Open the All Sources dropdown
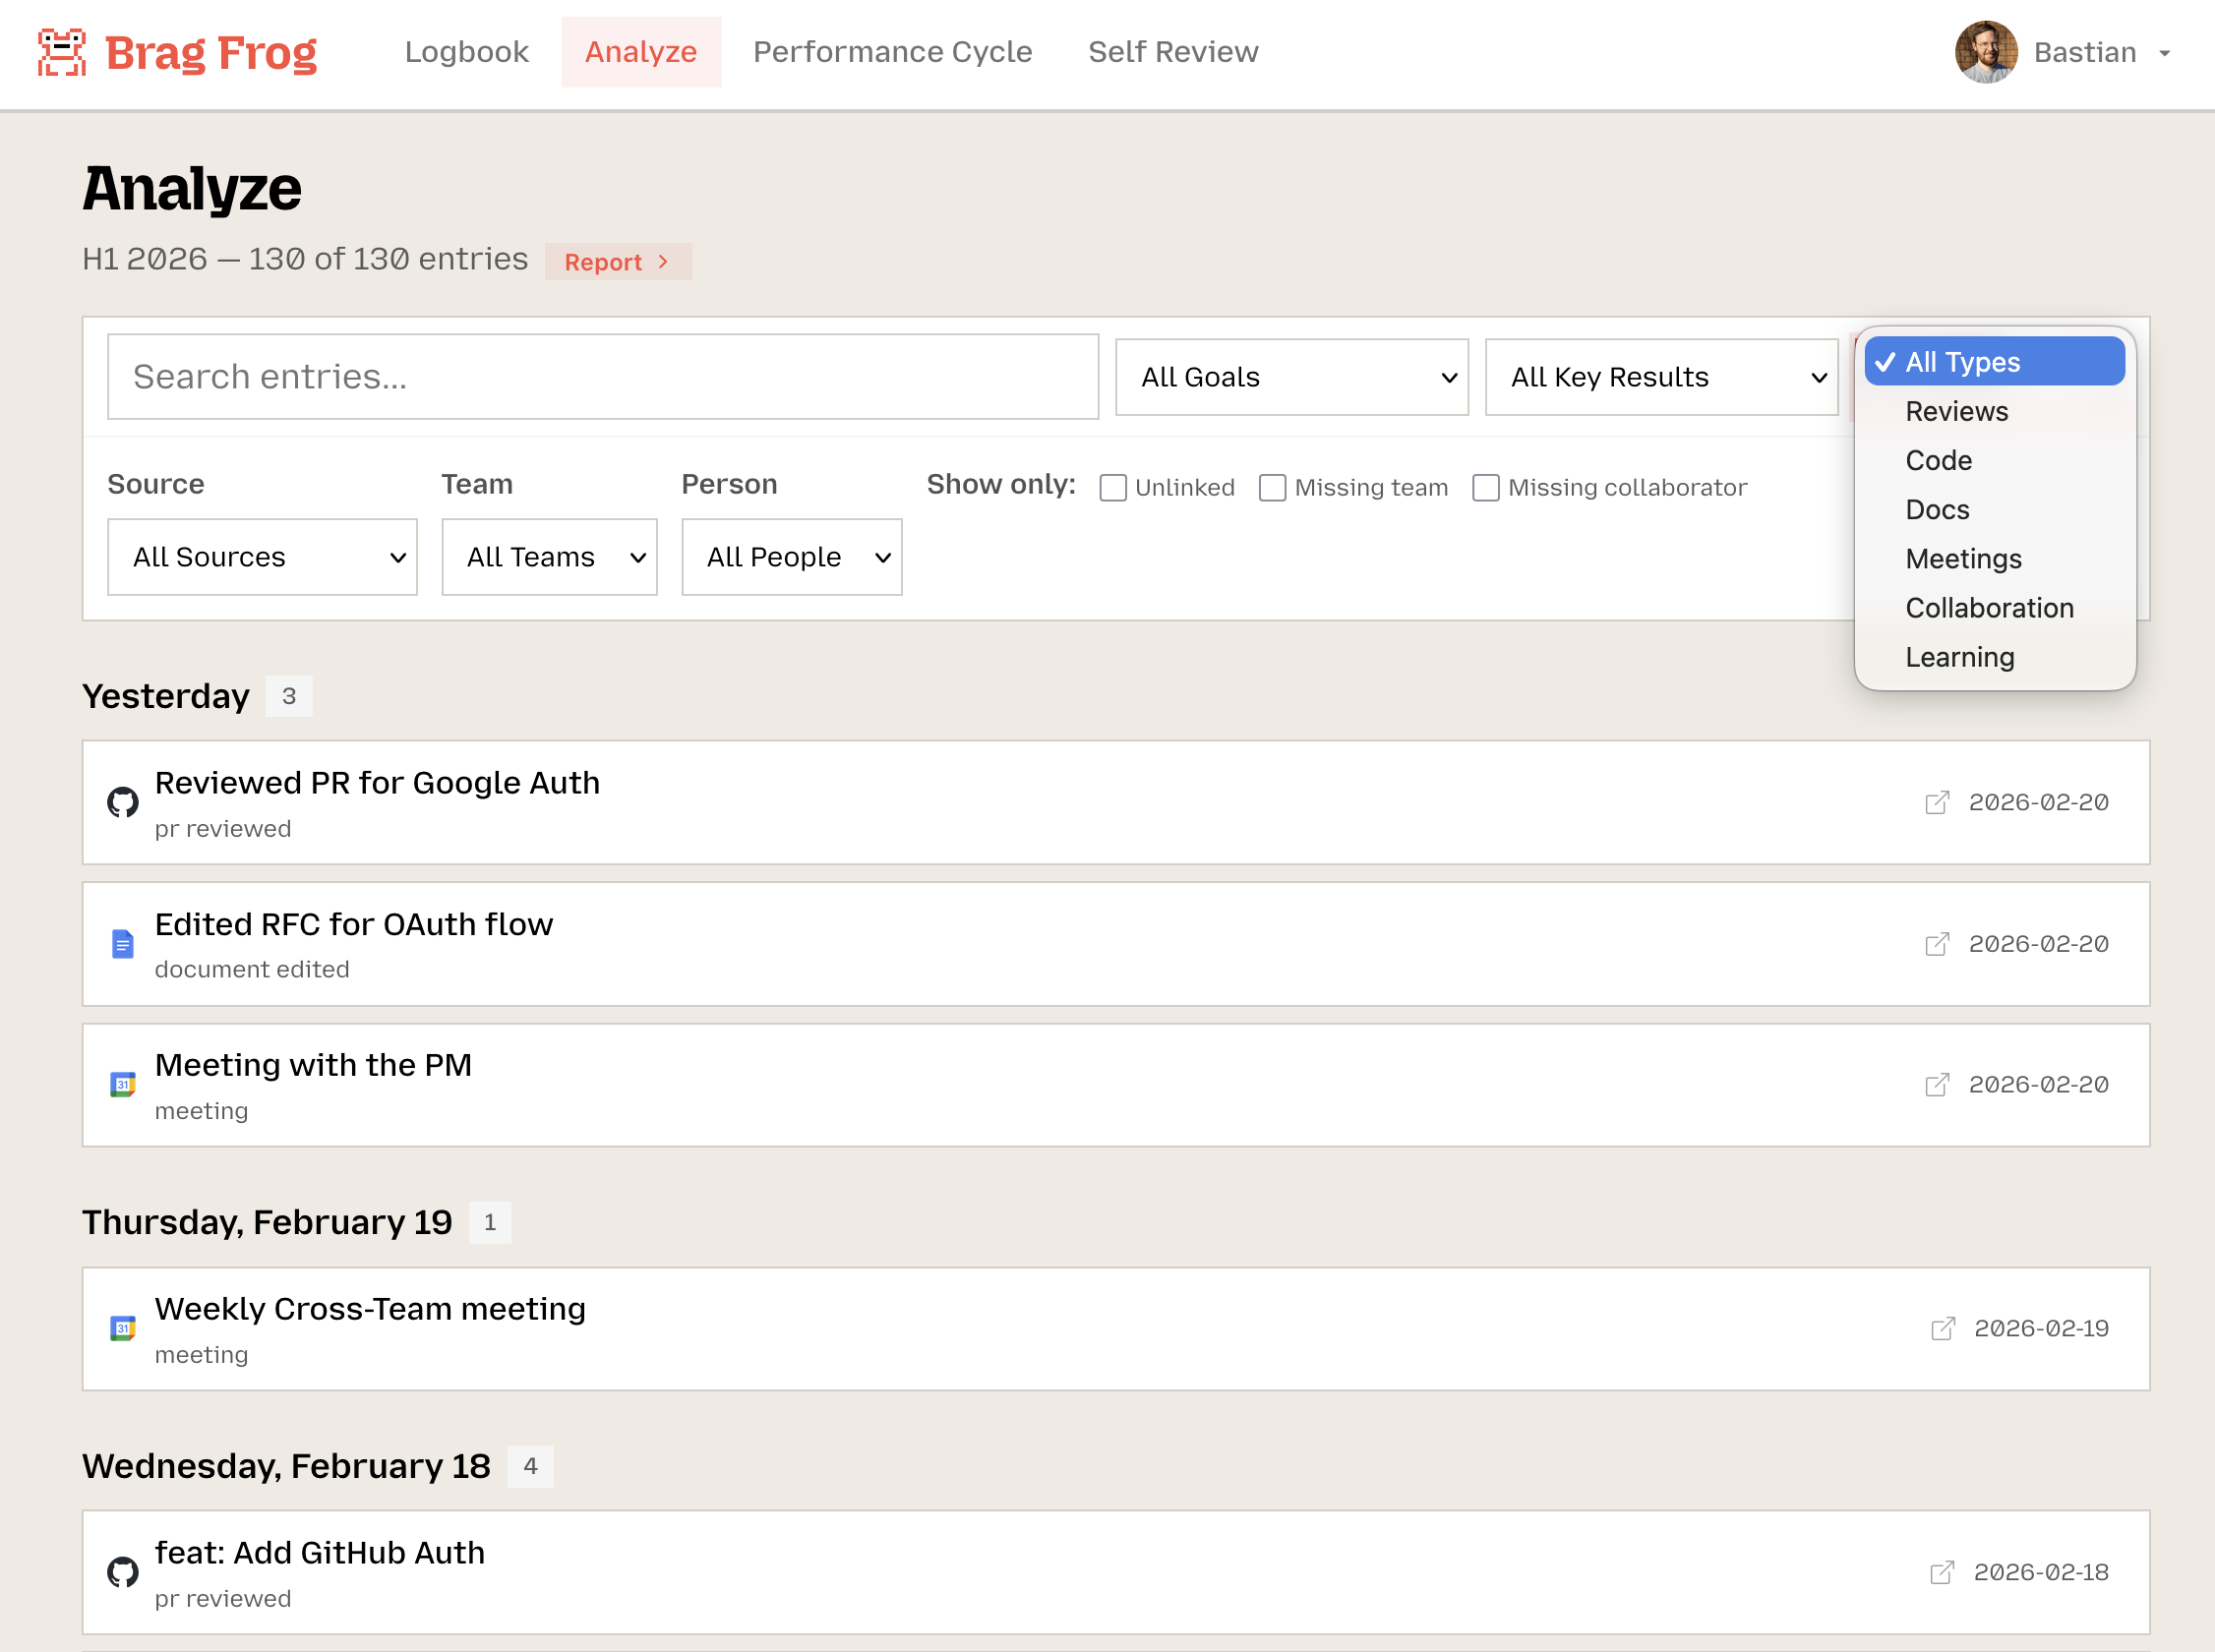Image resolution: width=2215 pixels, height=1652 pixels. click(261, 557)
